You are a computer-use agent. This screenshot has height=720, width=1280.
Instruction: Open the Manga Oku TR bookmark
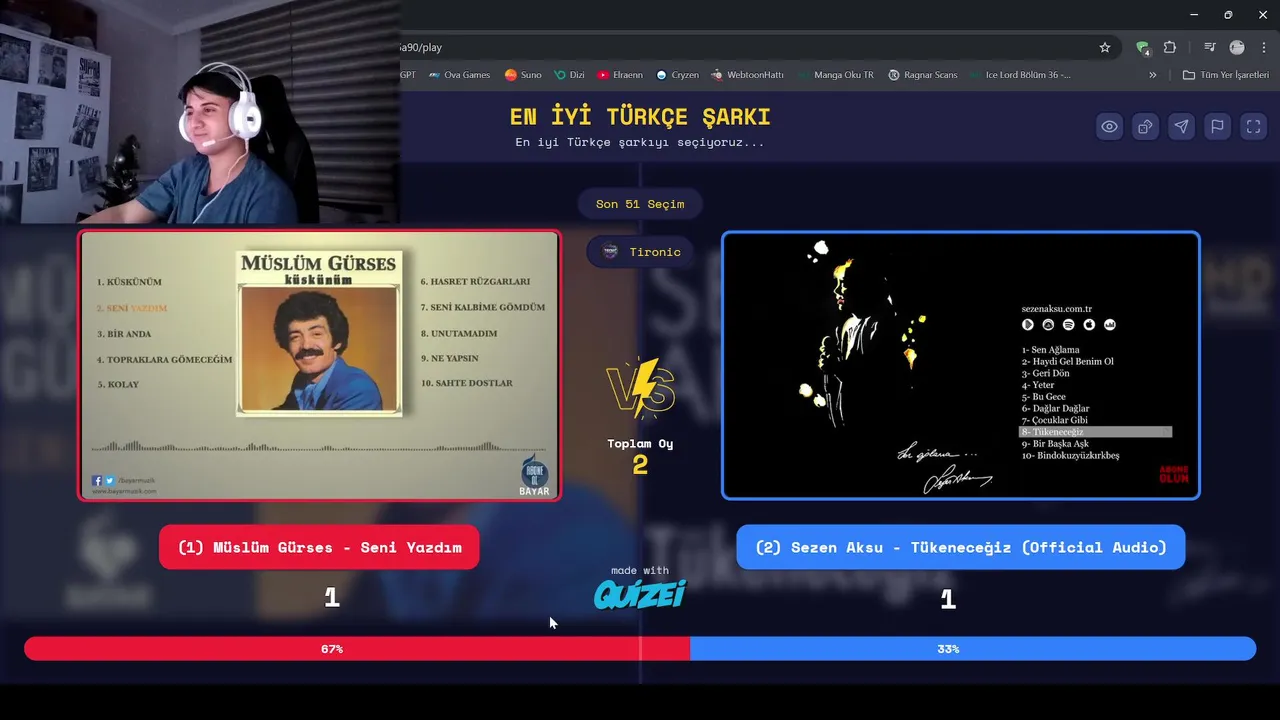click(836, 75)
